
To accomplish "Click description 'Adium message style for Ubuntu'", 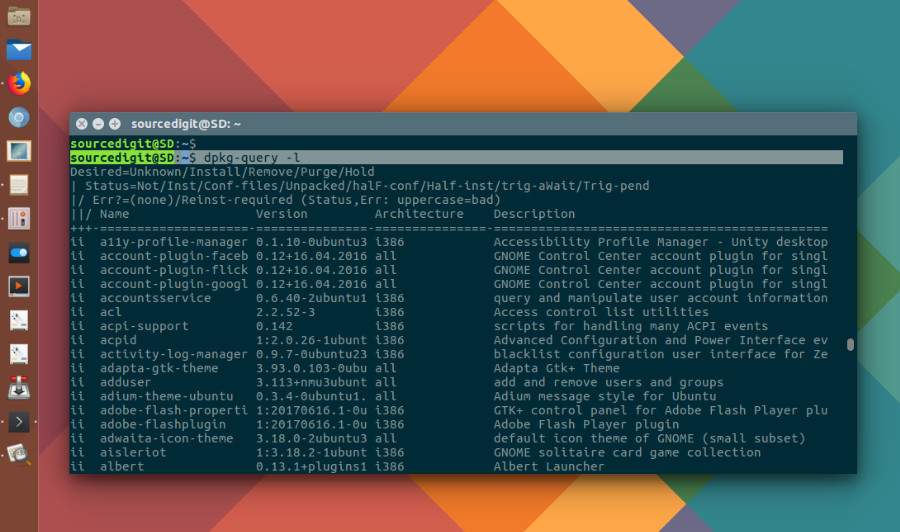I will 605,397.
